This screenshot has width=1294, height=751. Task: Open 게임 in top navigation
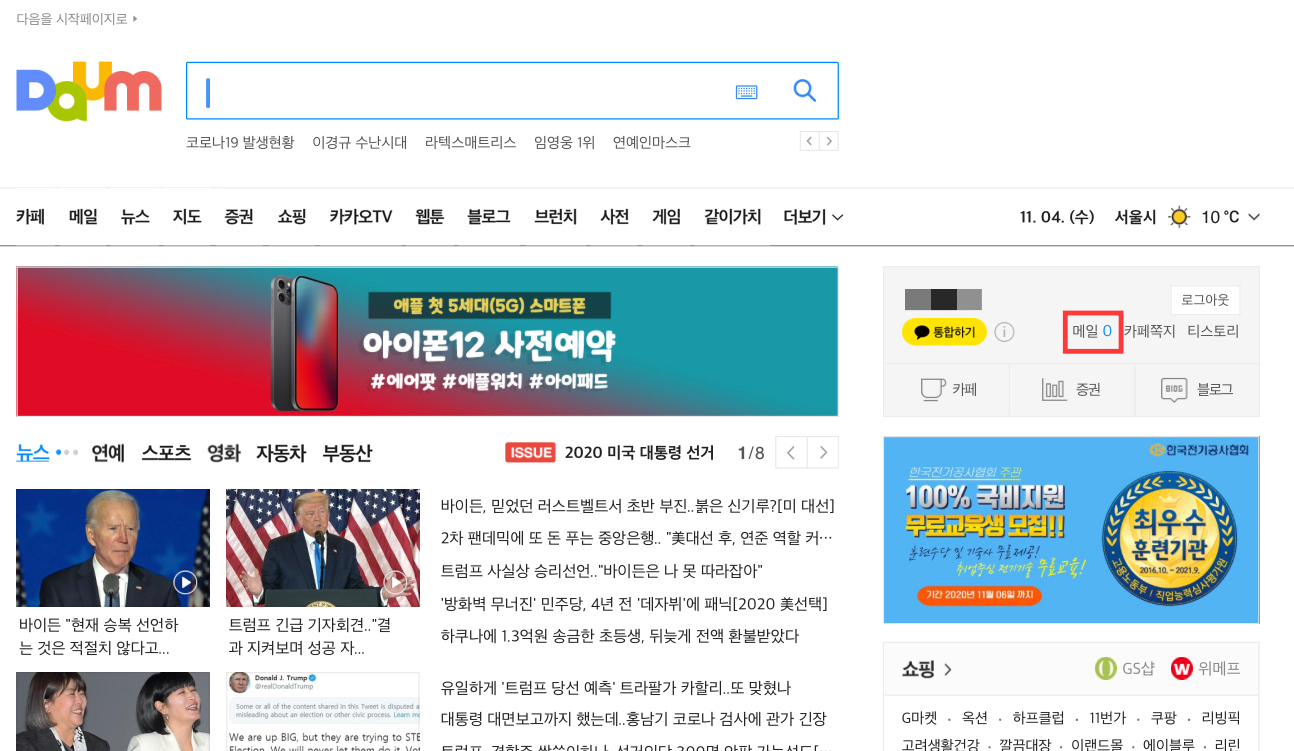click(x=667, y=217)
